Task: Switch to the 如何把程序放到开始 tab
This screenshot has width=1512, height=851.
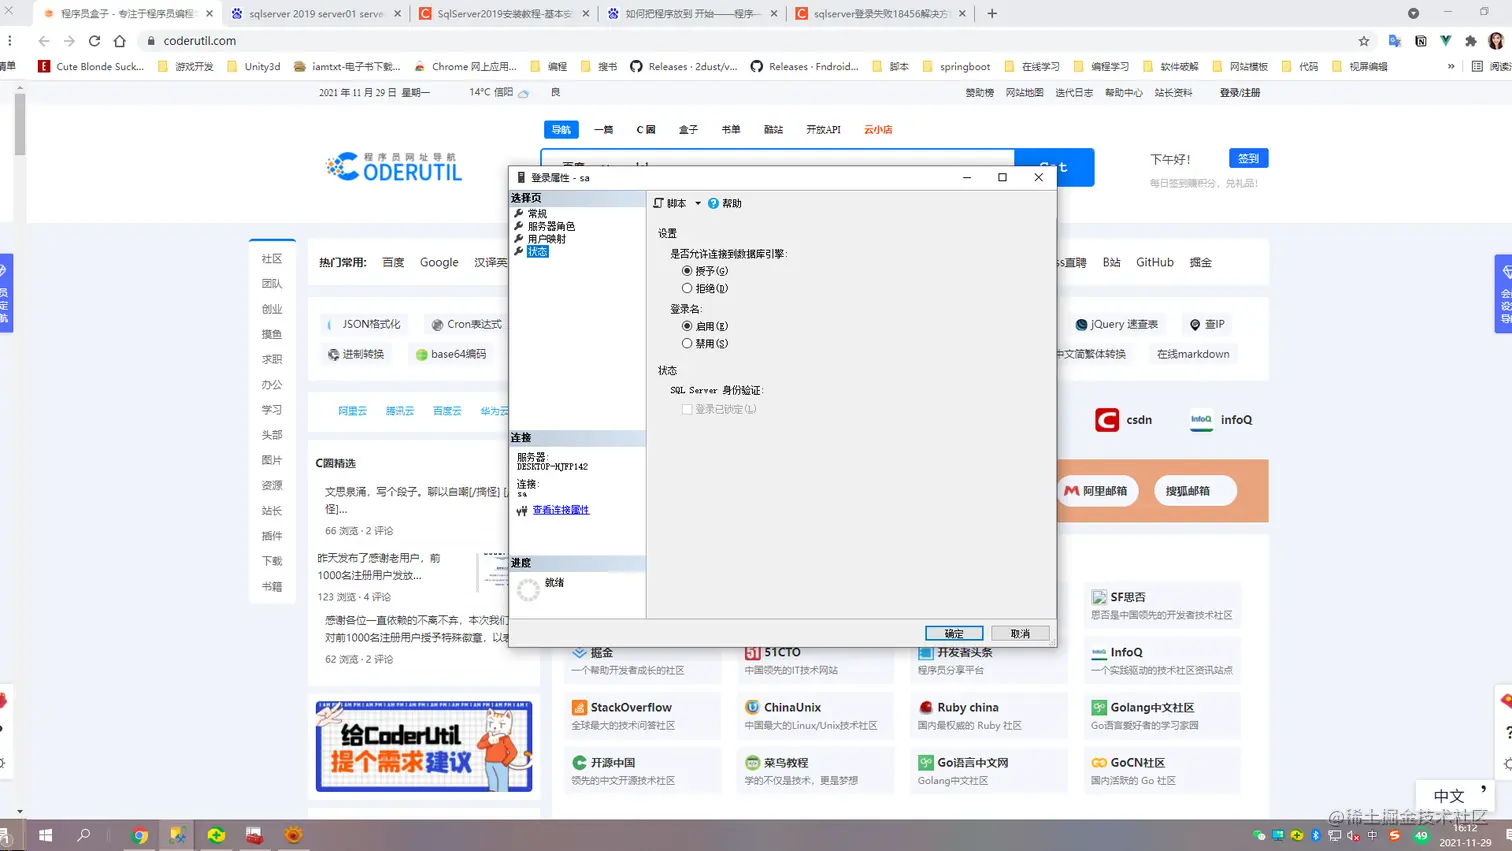Action: point(691,14)
